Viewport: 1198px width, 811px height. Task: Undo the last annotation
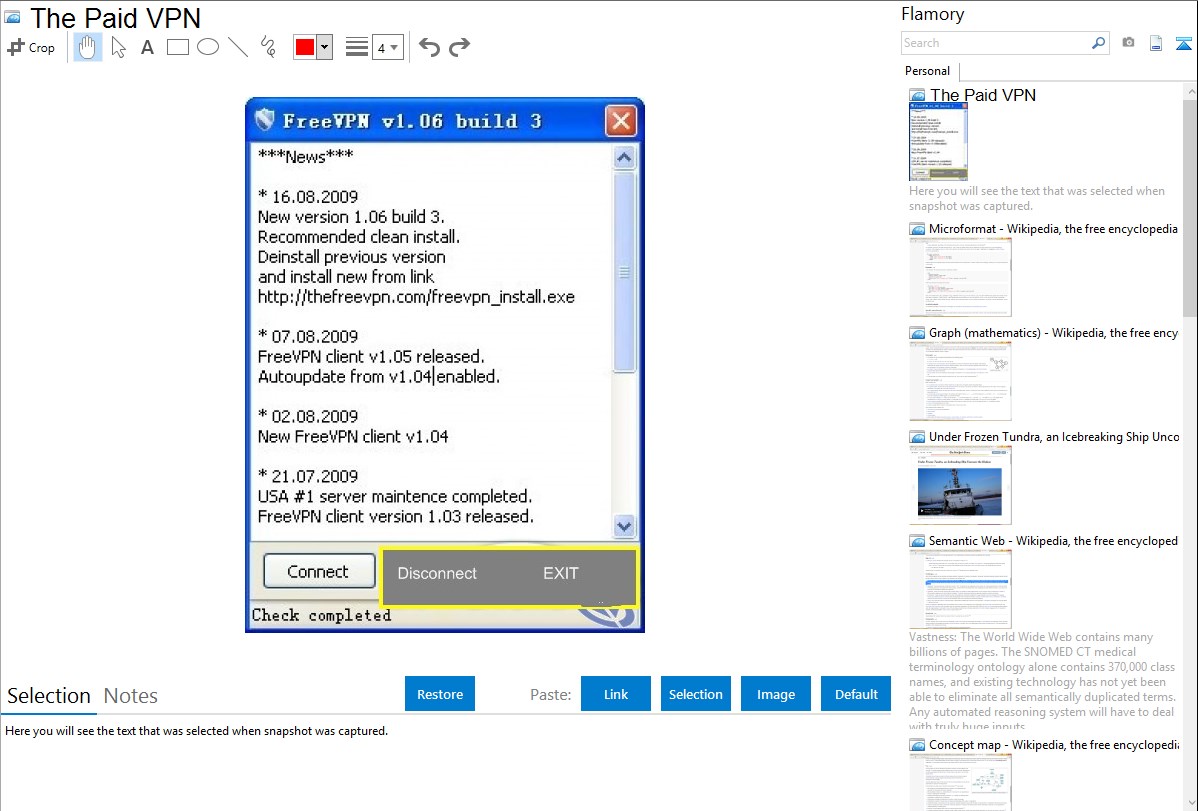coord(429,47)
